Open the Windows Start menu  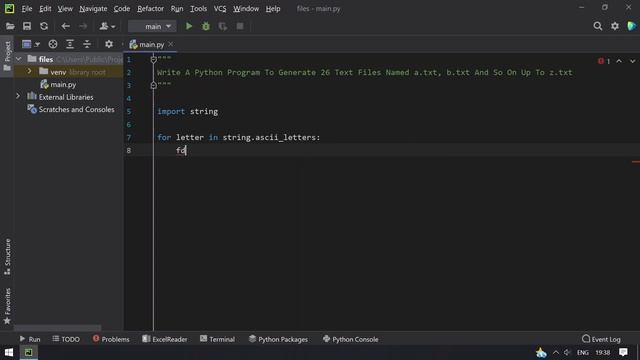point(9,352)
